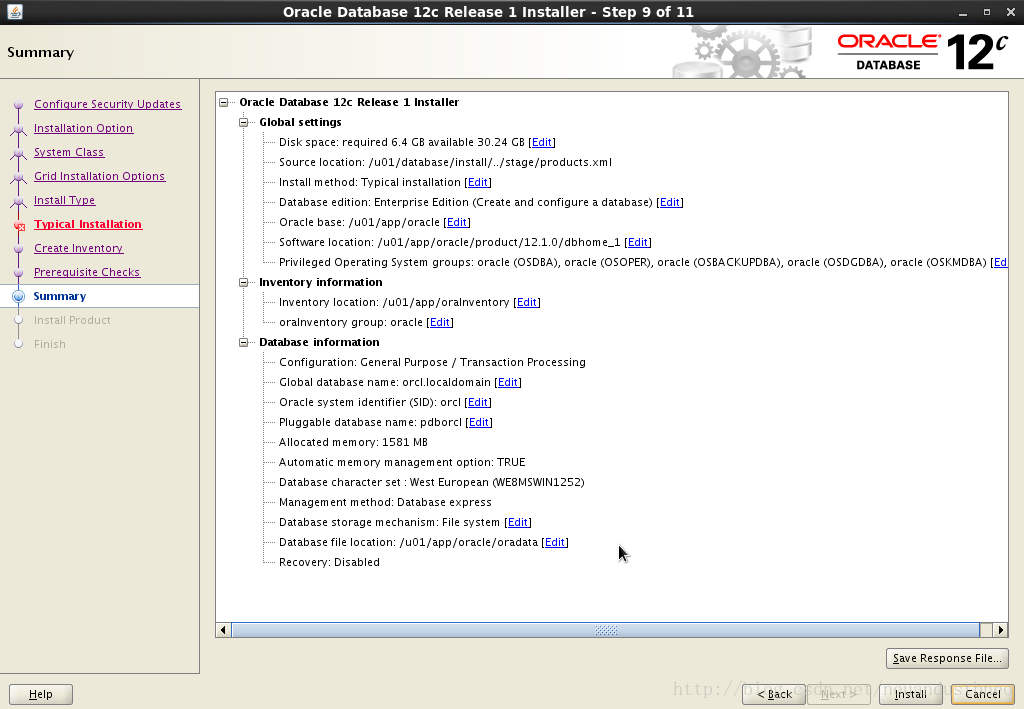Minimize the installer window
The height and width of the screenshot is (709, 1024).
coord(963,12)
